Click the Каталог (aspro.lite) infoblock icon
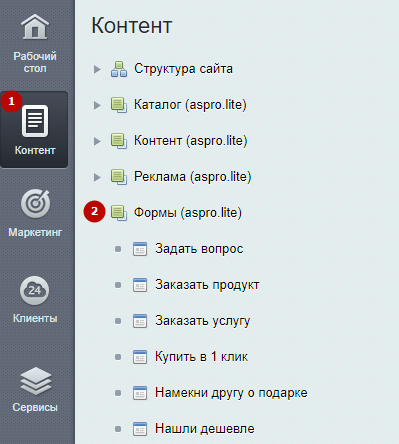The width and height of the screenshot is (399, 444). [x=119, y=105]
